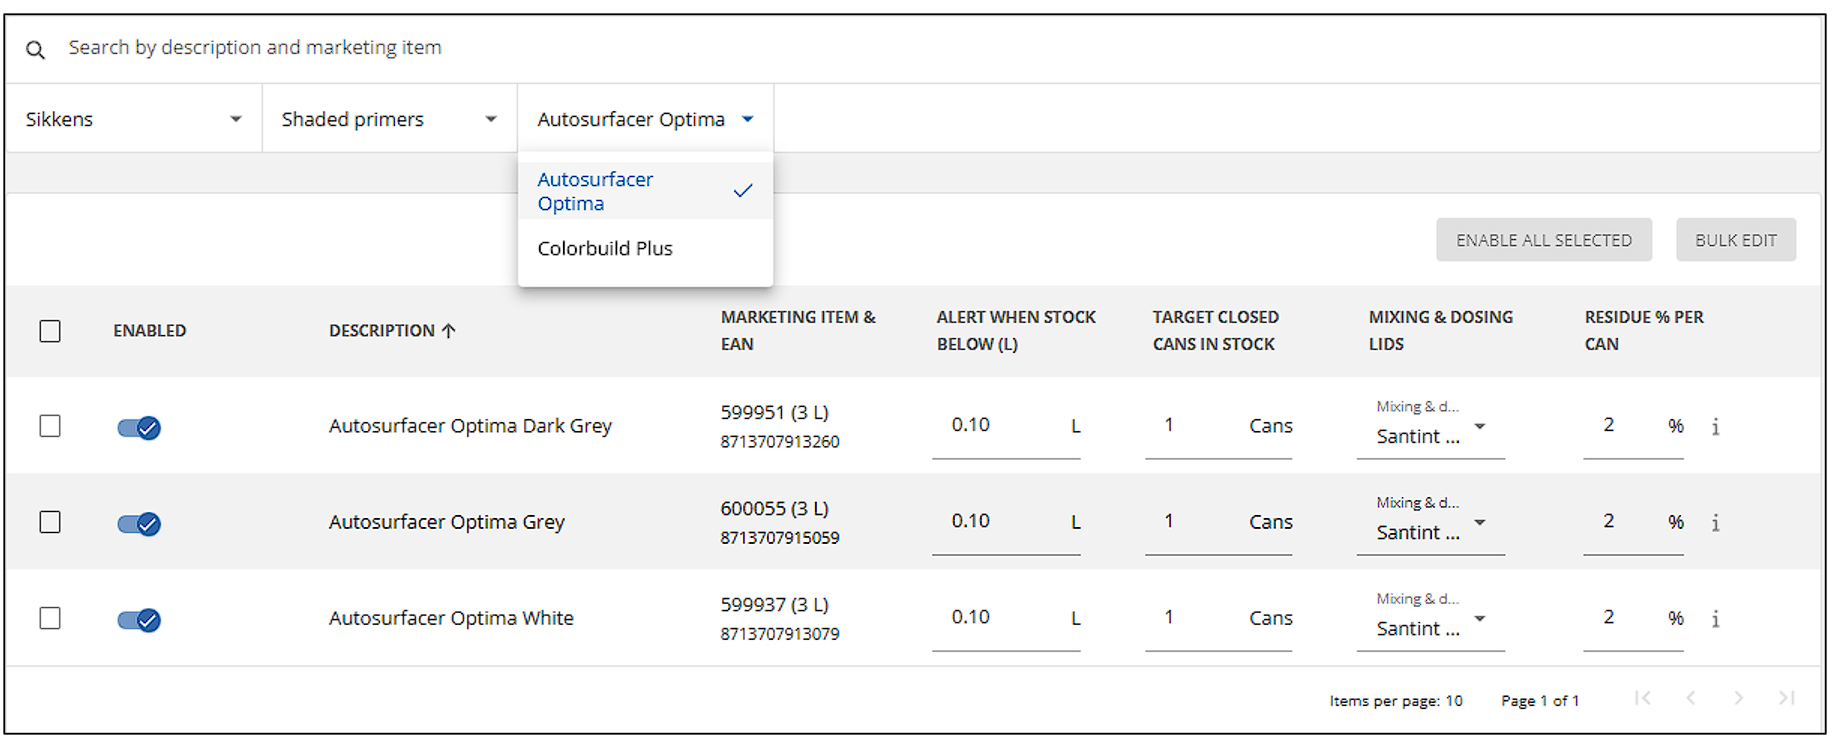1832x740 pixels.
Task: Open mixing lids dropdown for Optima Grey row
Action: (x=1431, y=523)
